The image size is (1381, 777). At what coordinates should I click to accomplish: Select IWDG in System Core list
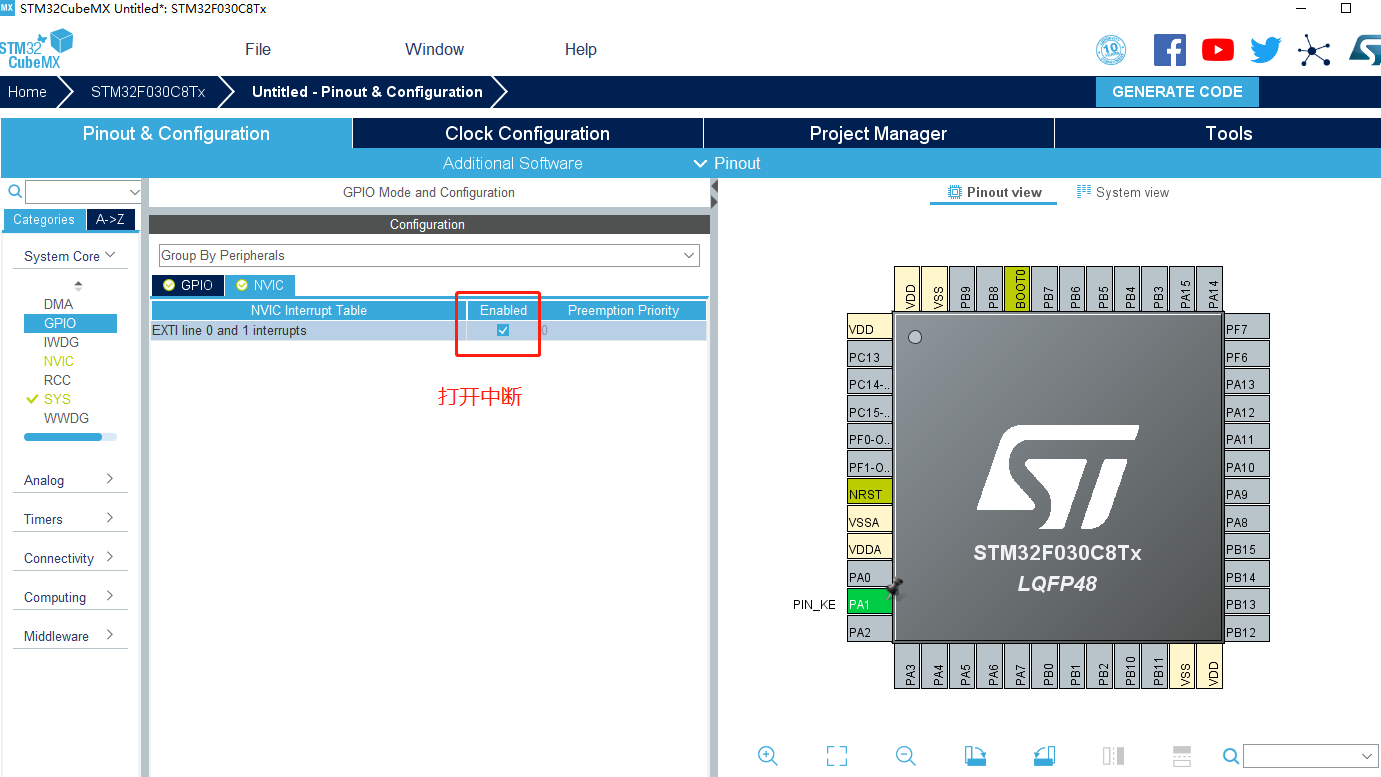[x=61, y=342]
